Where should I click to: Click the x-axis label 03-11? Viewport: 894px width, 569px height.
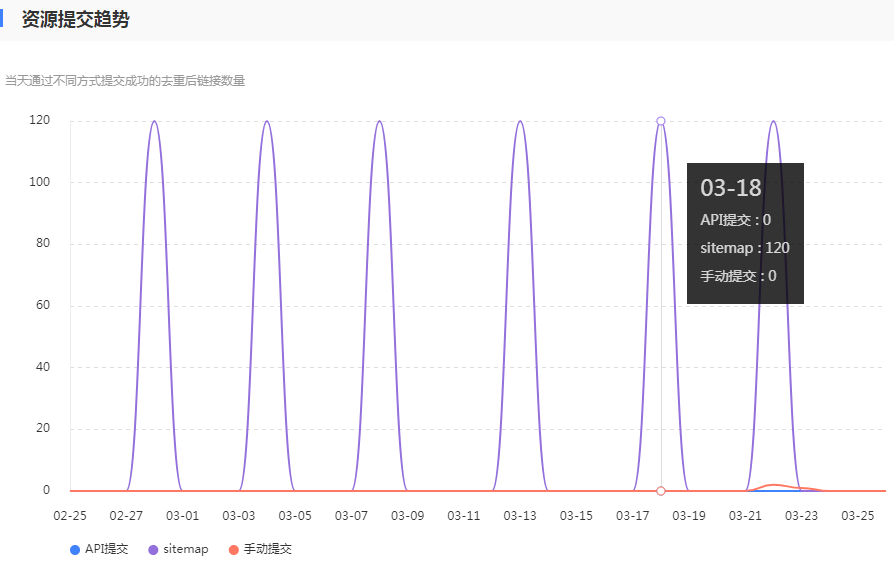(464, 516)
